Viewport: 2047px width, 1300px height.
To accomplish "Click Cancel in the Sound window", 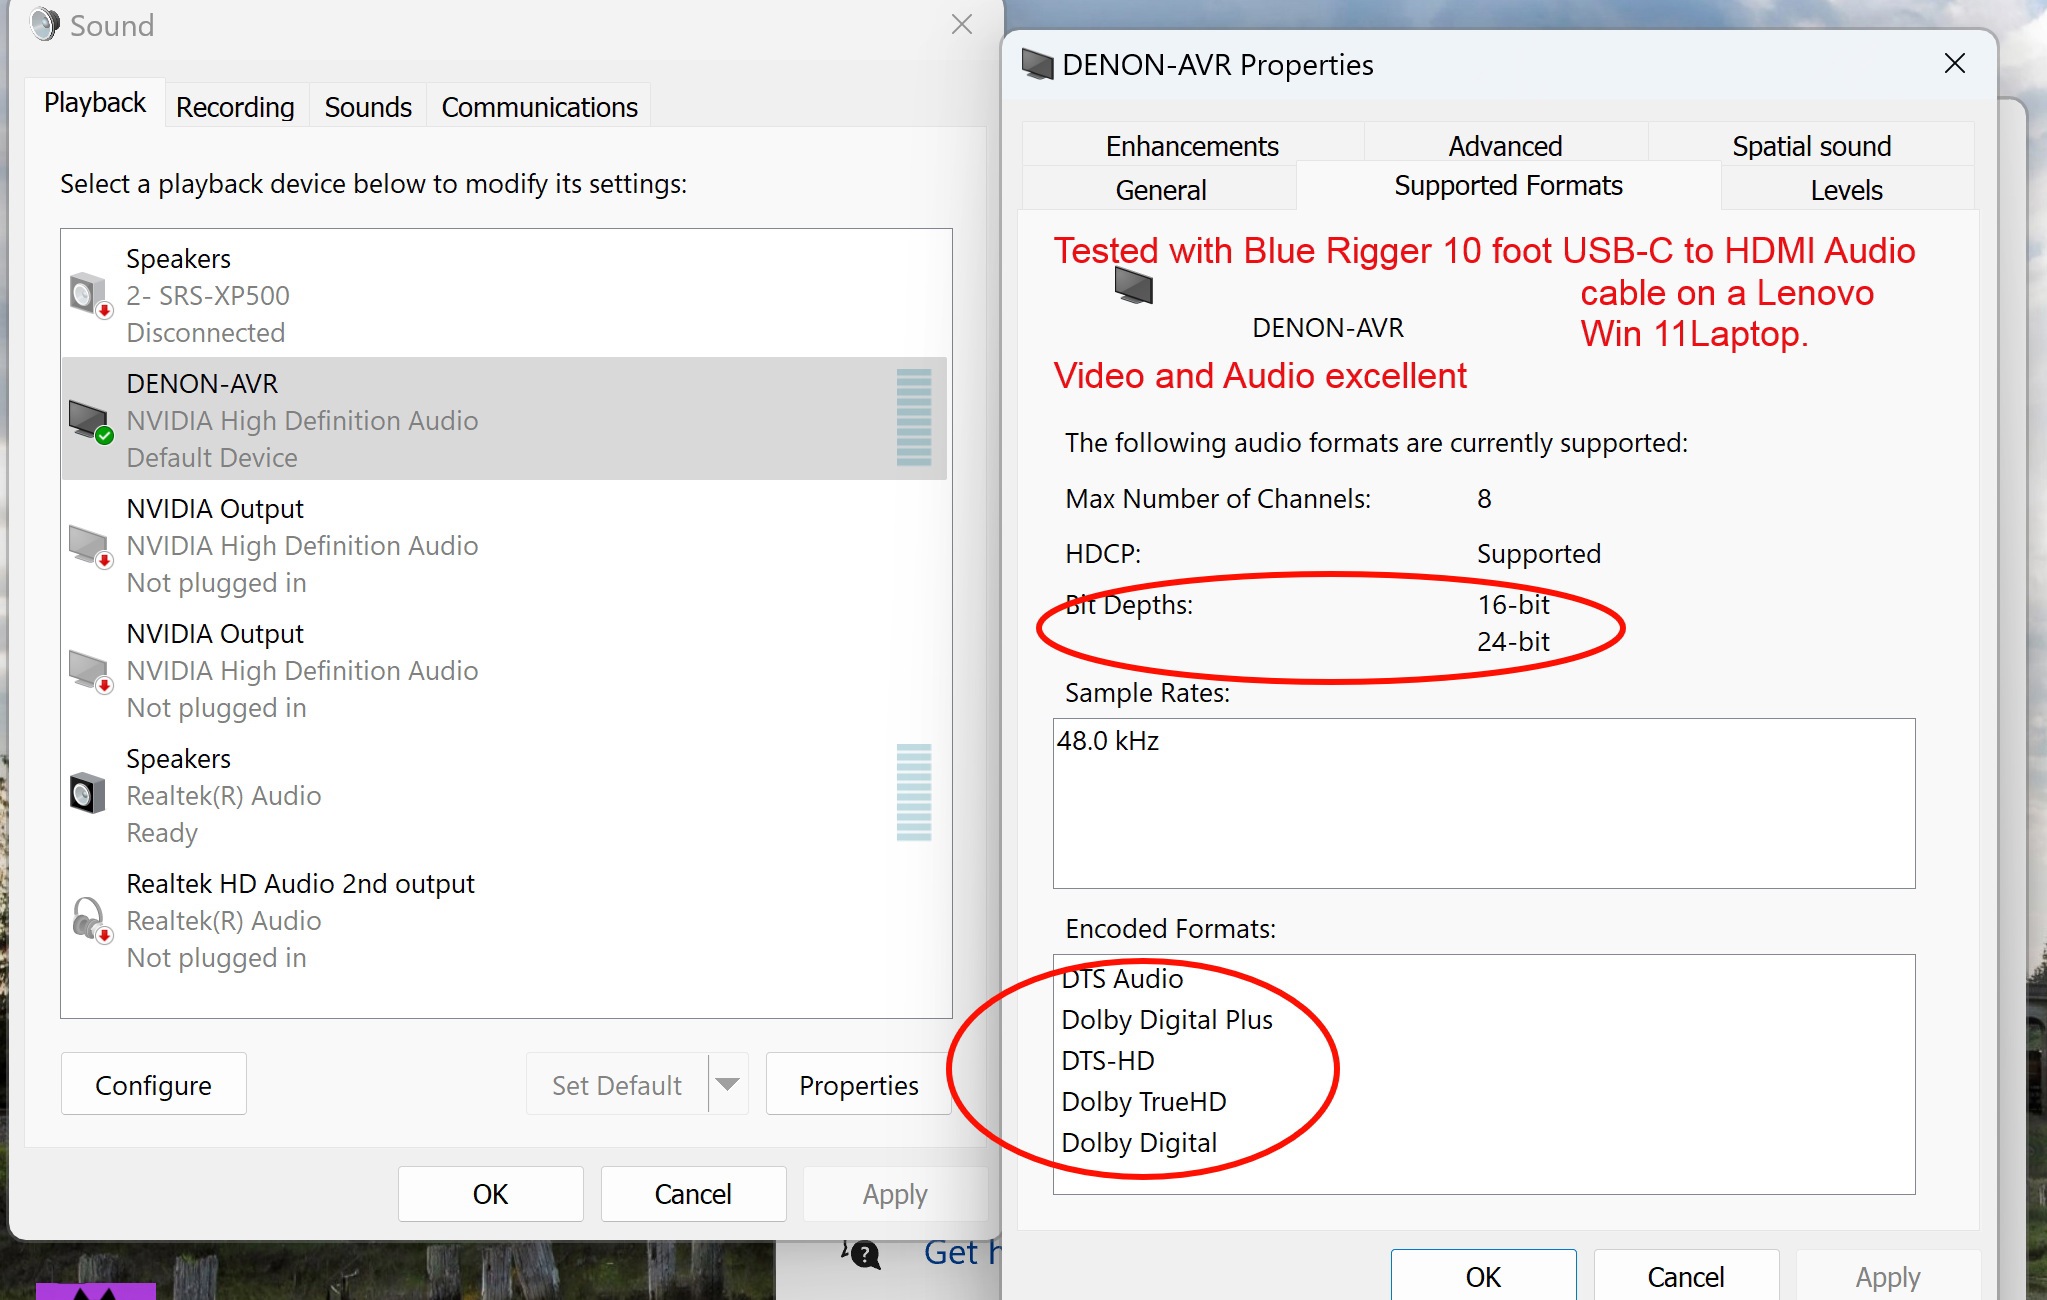I will pos(693,1194).
